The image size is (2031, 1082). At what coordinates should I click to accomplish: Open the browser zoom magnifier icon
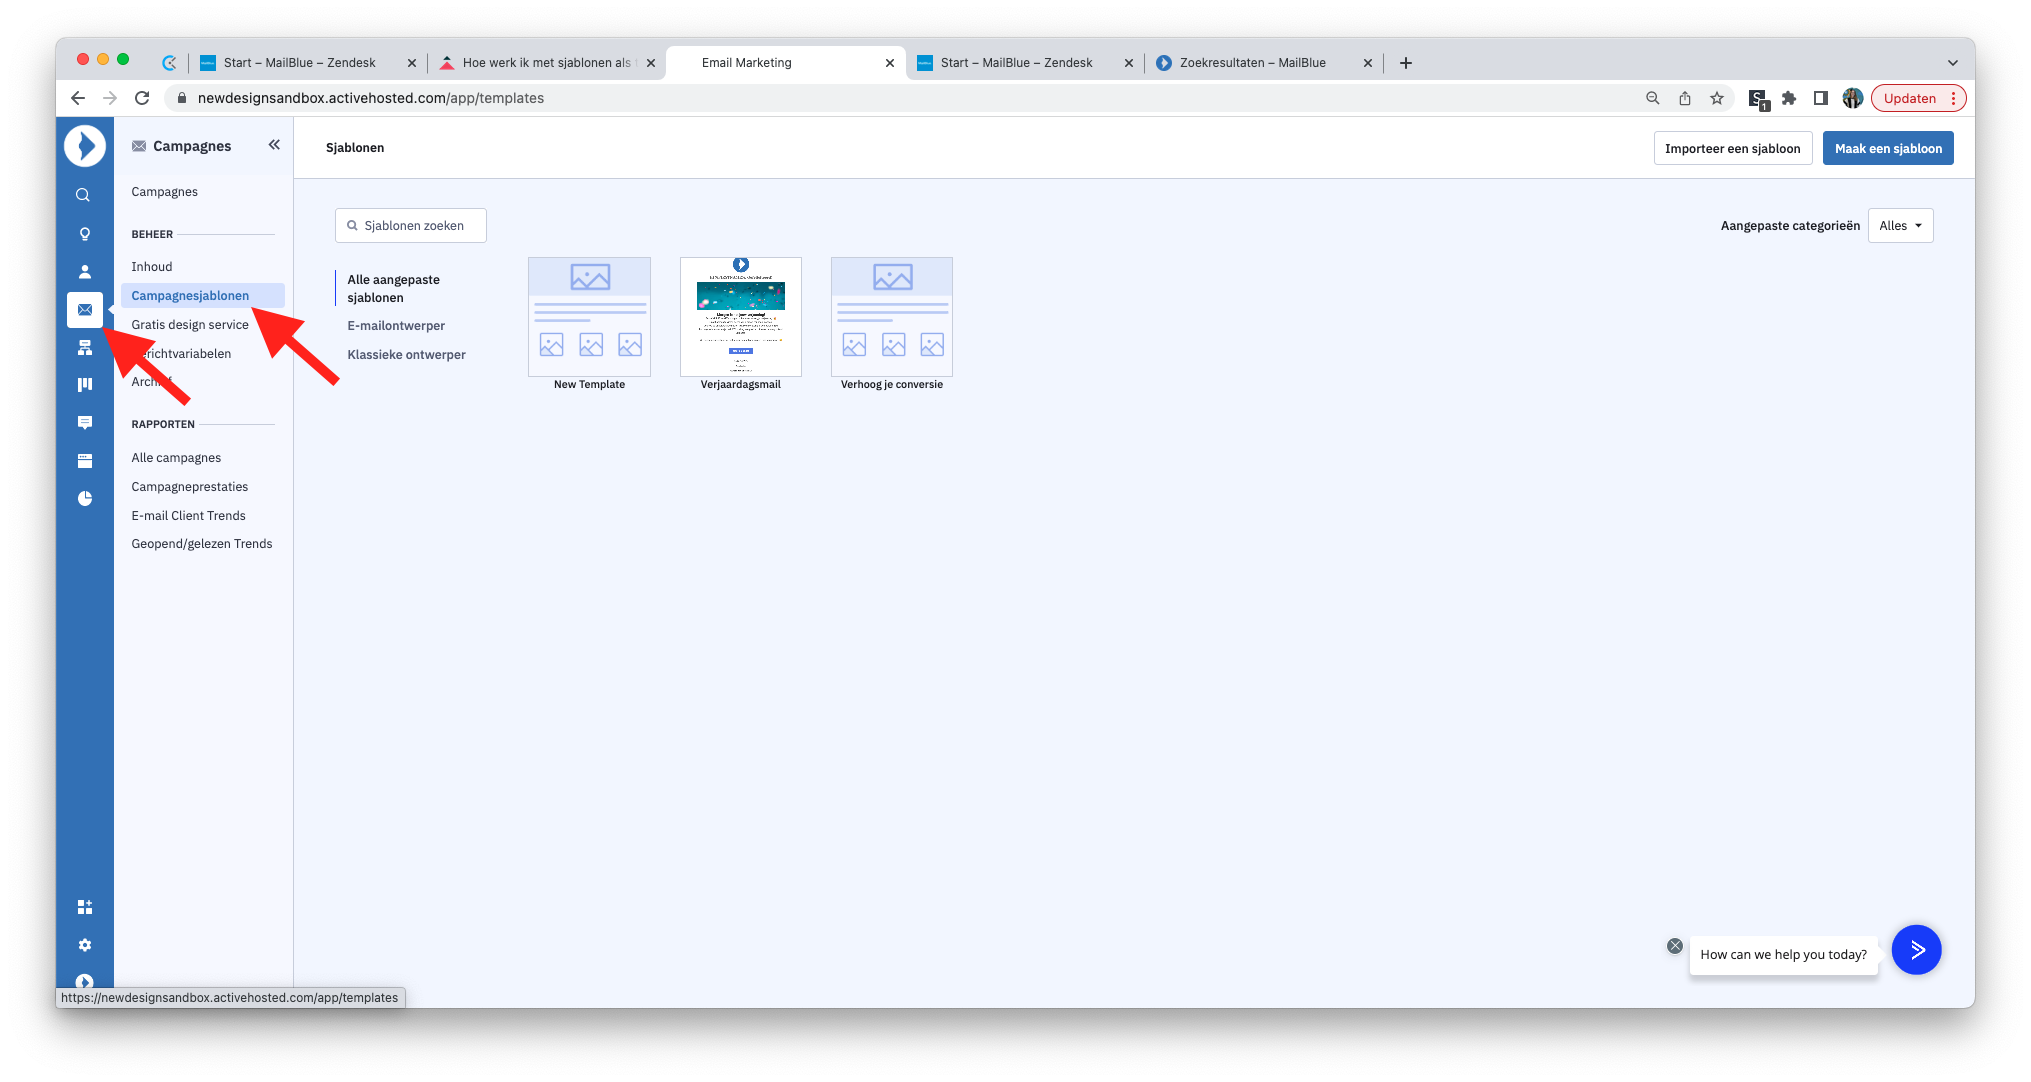point(1653,98)
